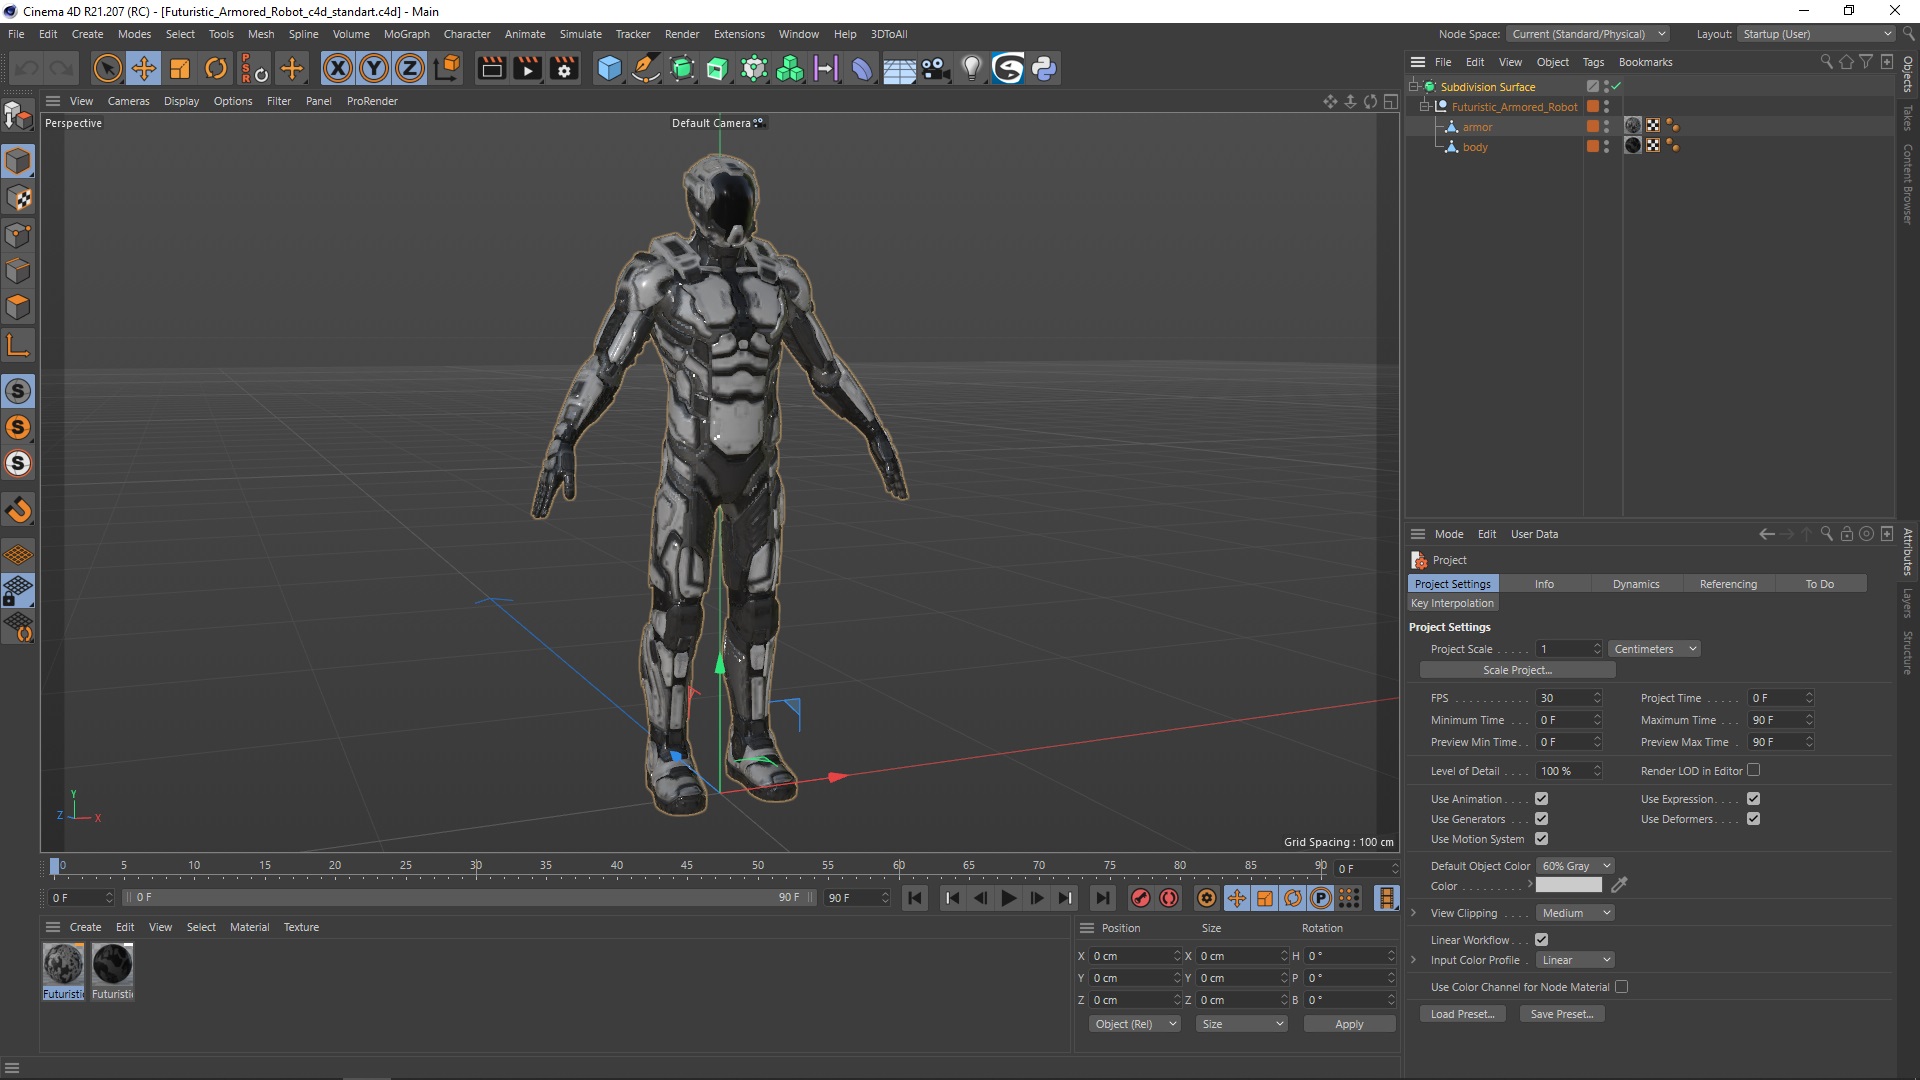Open View Clipping Medium dropdown

click(x=1575, y=913)
